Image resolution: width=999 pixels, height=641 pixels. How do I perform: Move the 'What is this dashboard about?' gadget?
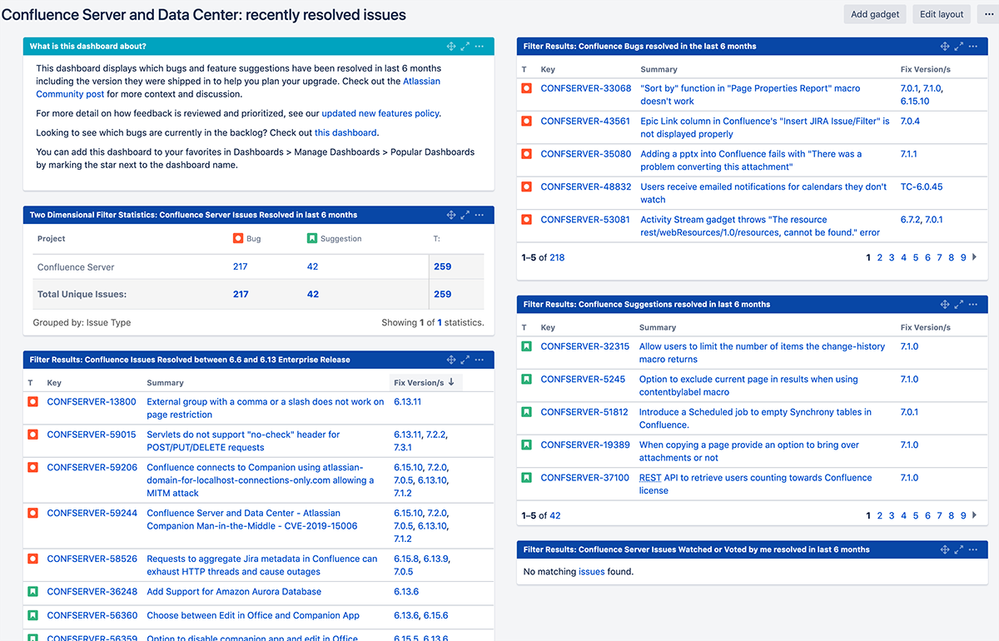[x=451, y=47]
